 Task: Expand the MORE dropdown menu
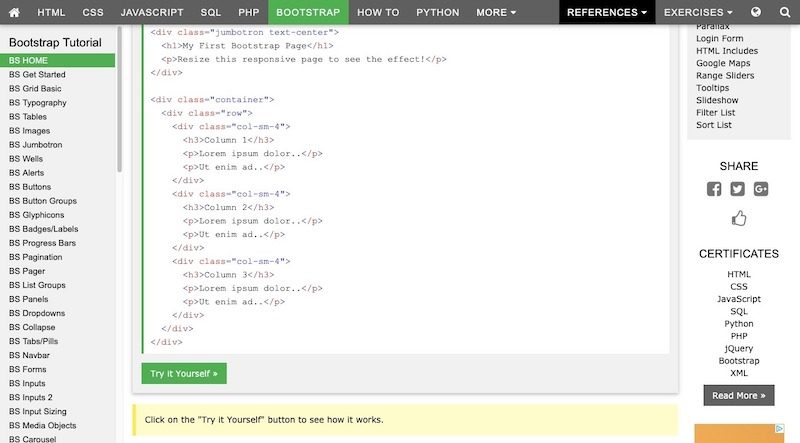(x=496, y=12)
